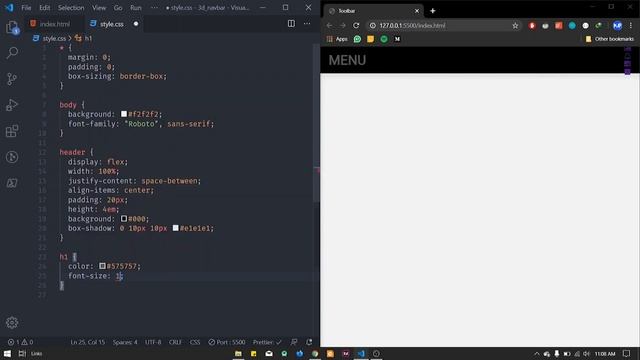Change encoding via UTF-8 status item
The height and width of the screenshot is (360, 640).
click(x=153, y=342)
